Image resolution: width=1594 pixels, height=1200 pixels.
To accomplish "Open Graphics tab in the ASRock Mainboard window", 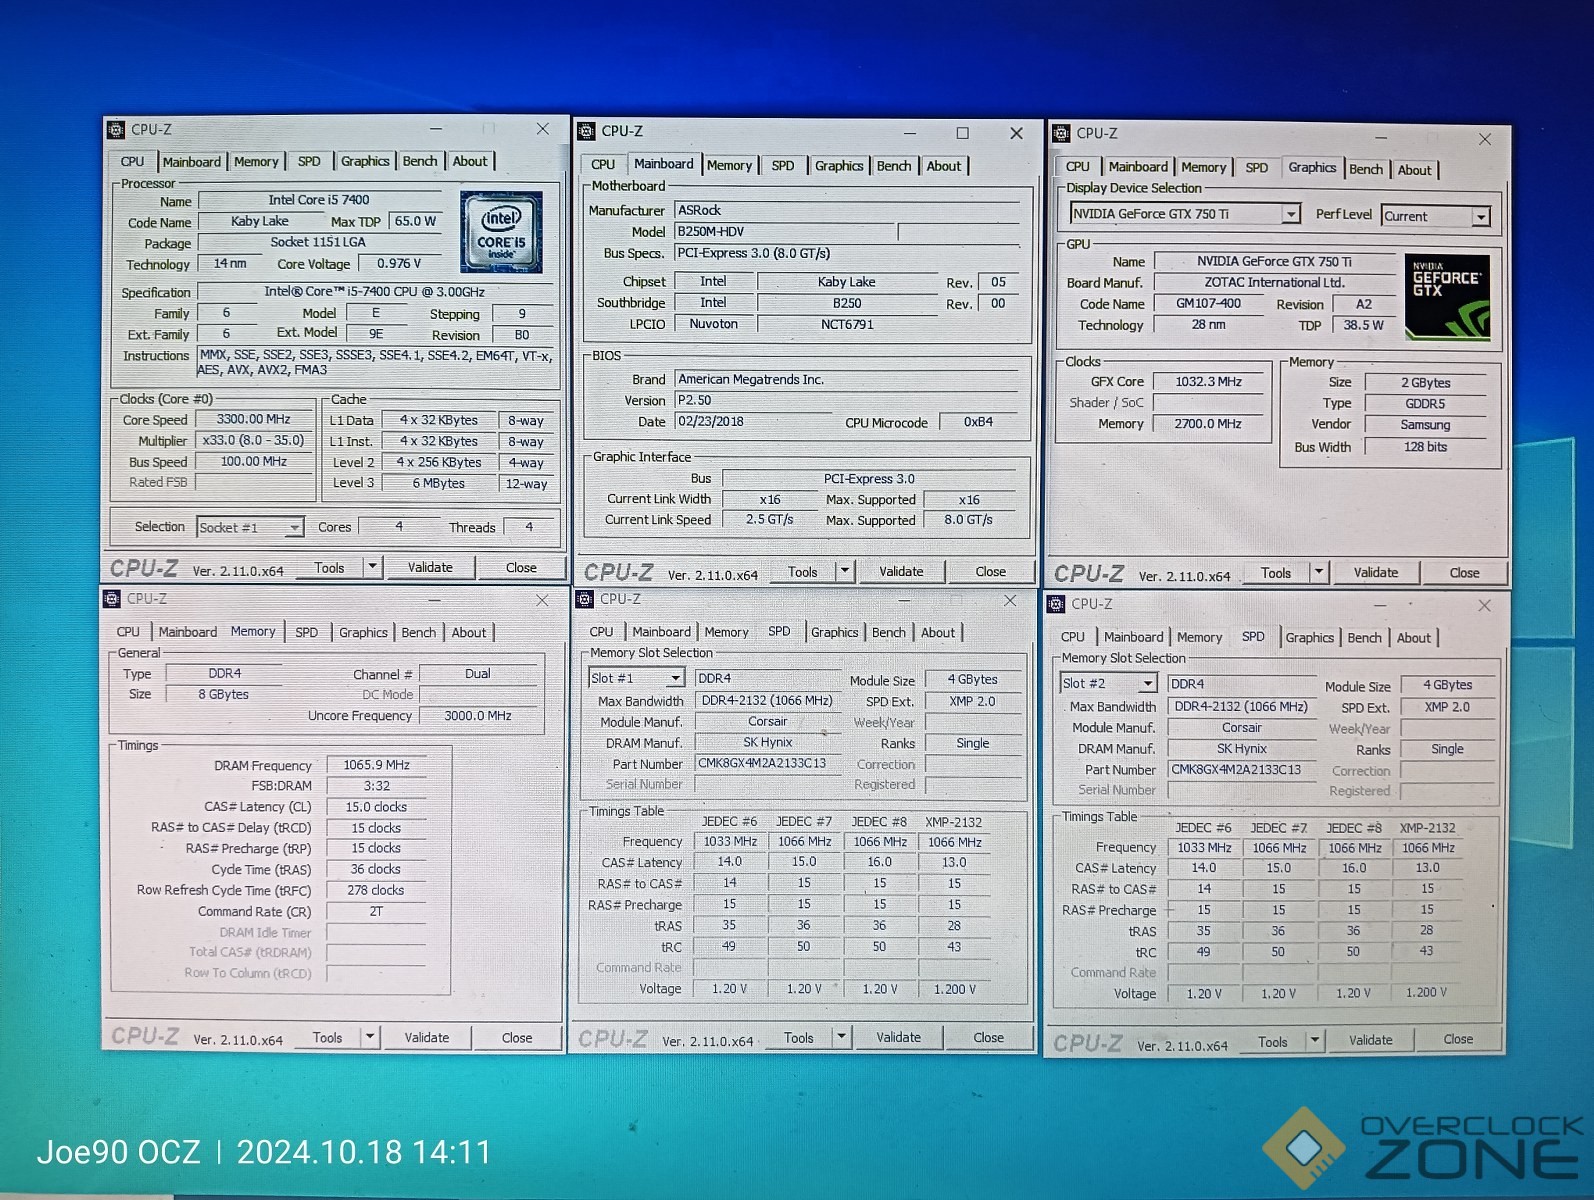I will [x=839, y=166].
